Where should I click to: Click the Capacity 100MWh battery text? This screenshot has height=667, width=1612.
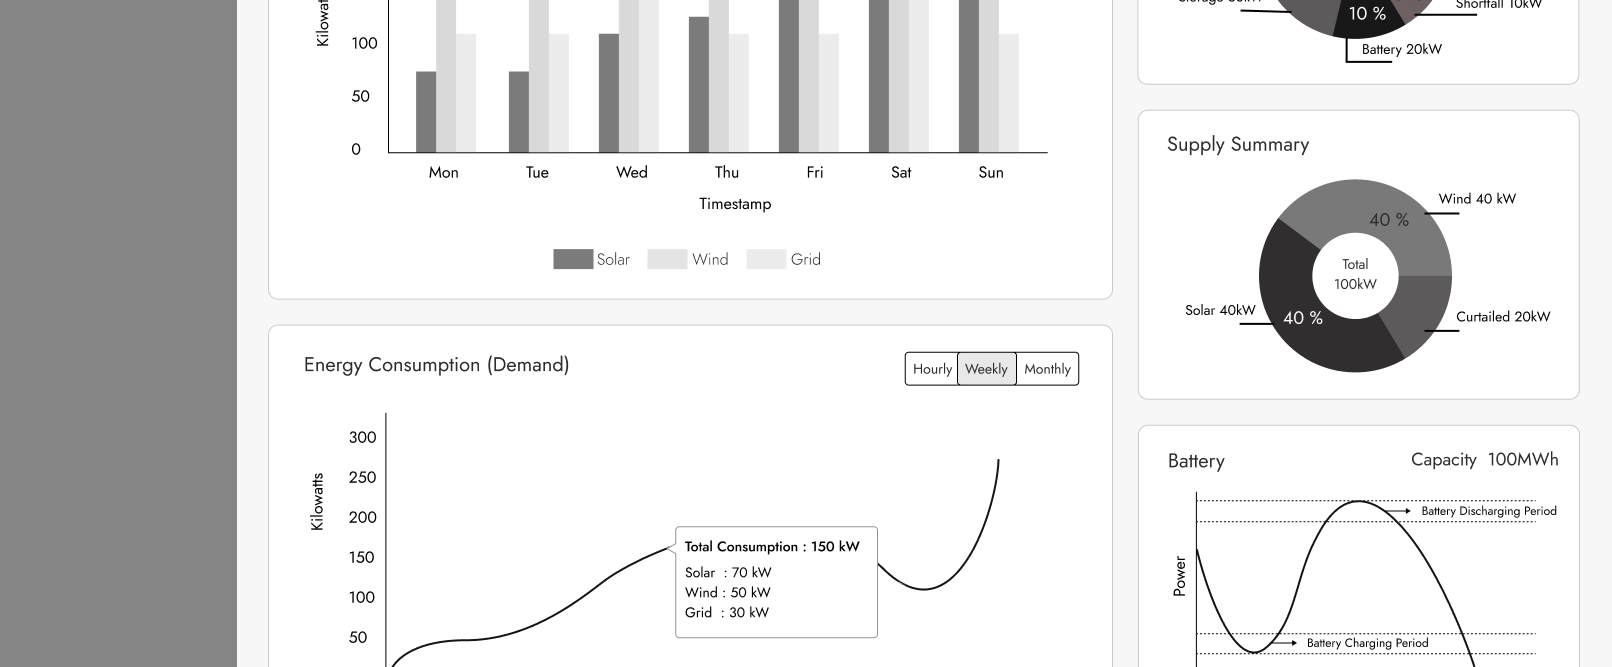pyautogui.click(x=1484, y=460)
